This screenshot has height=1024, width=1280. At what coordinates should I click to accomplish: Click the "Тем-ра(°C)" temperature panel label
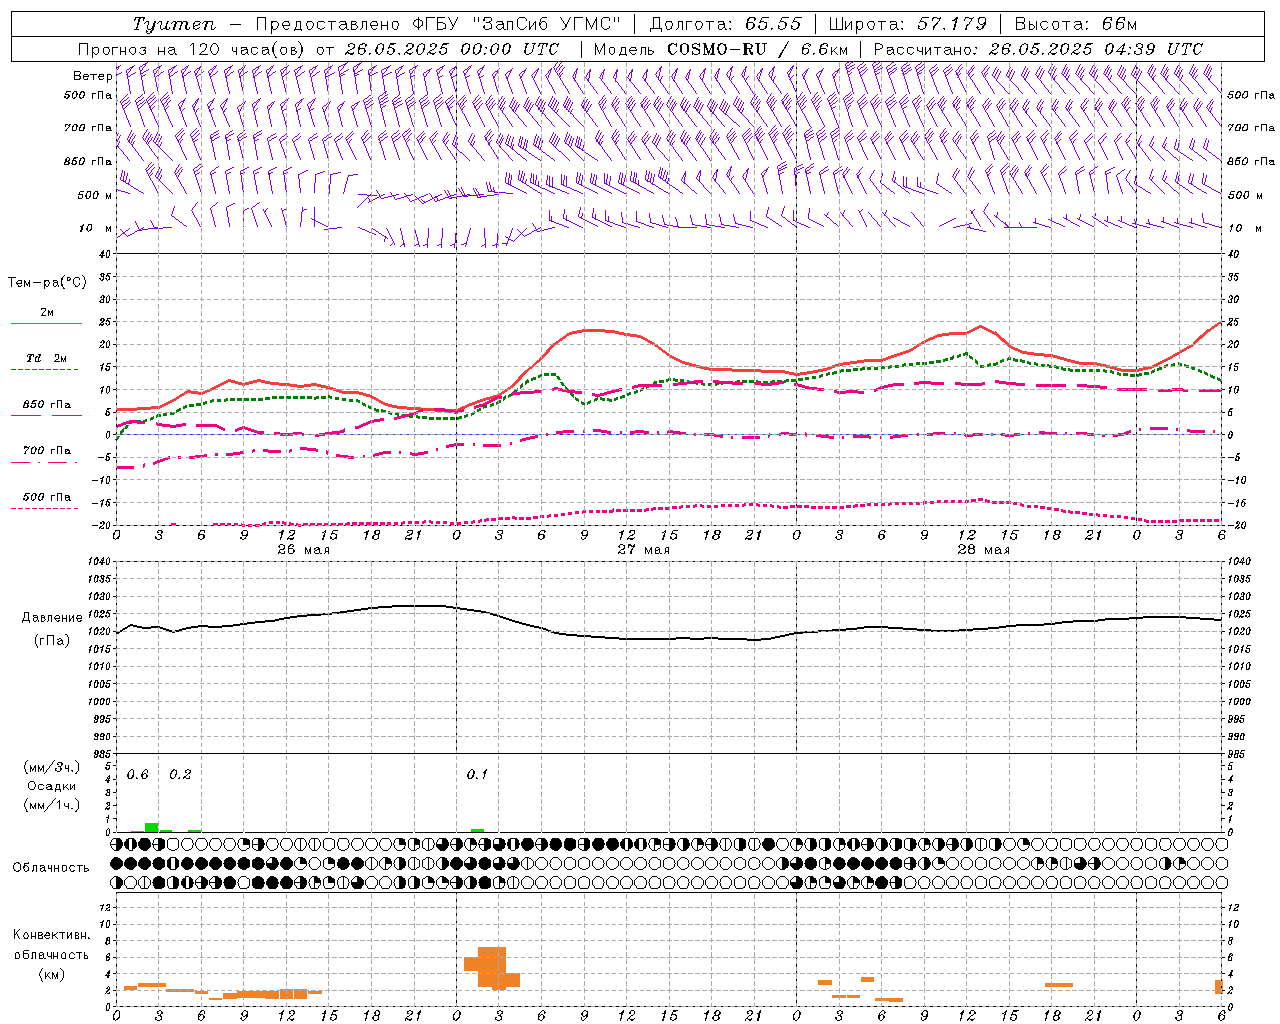tap(47, 283)
